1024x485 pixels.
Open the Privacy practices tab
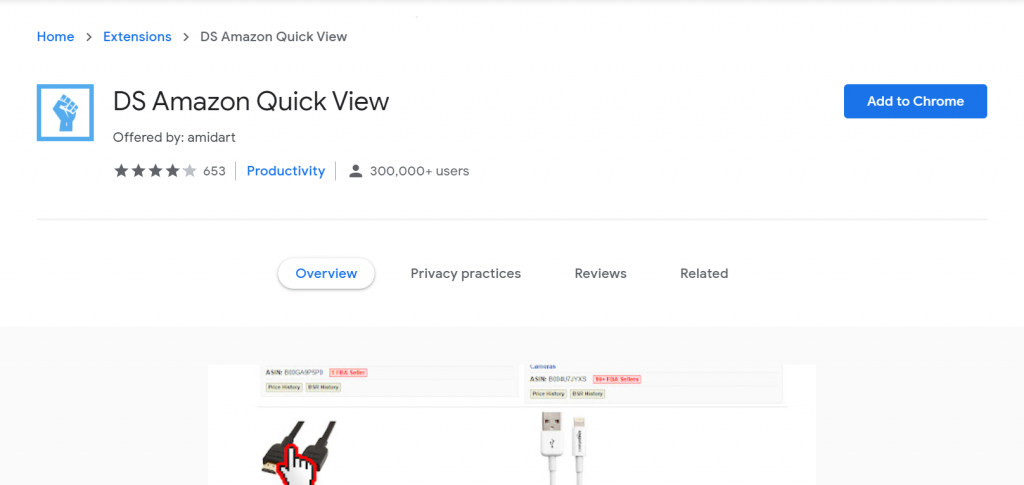pyautogui.click(x=466, y=274)
